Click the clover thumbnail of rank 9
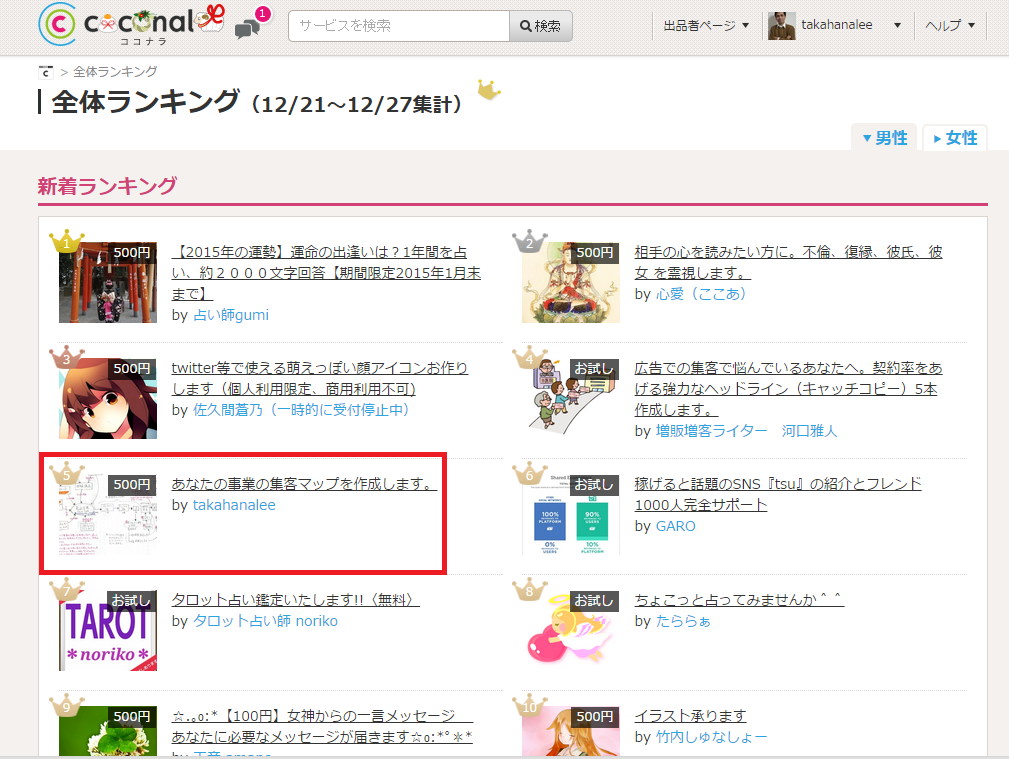The image size is (1009, 759). 107,731
